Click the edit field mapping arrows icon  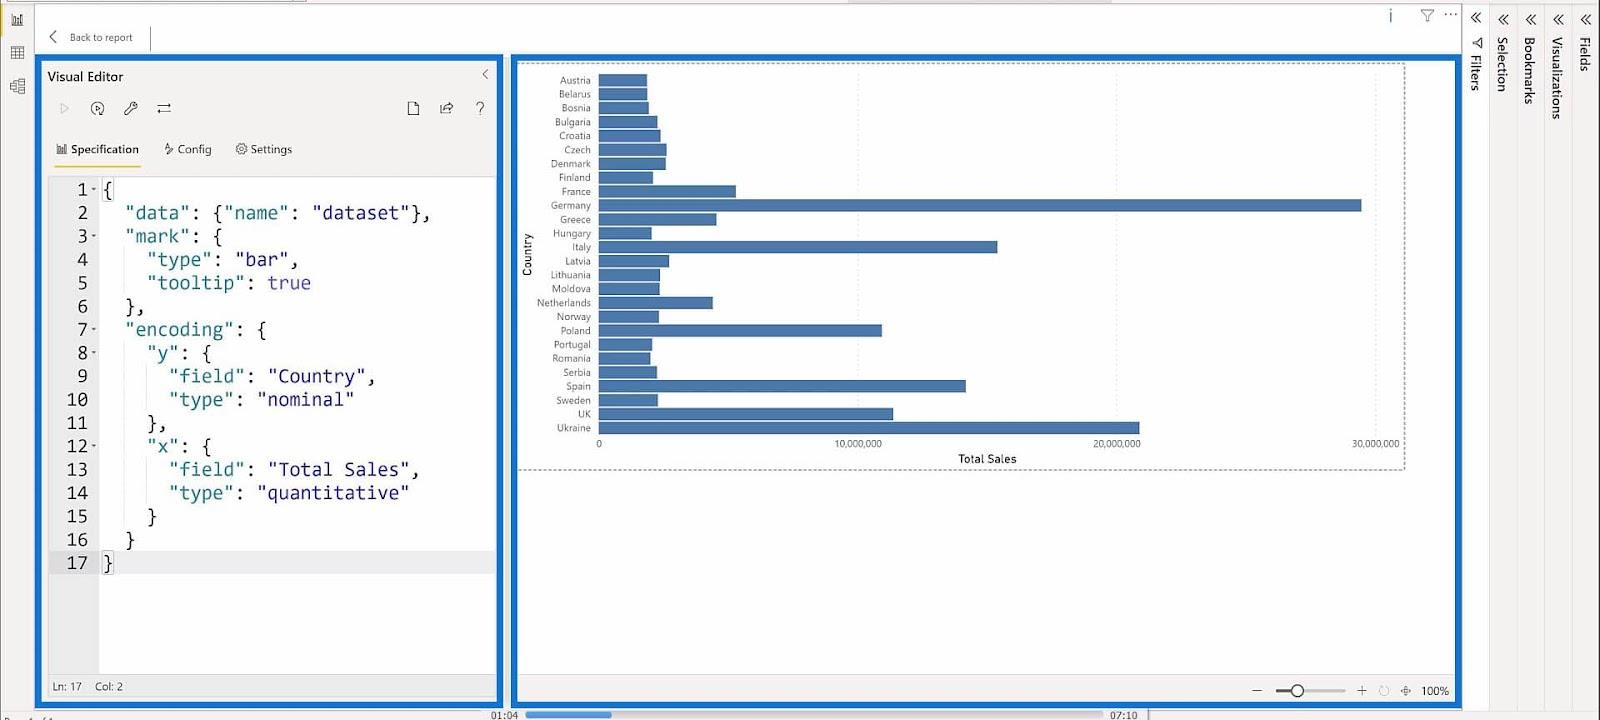tap(164, 108)
